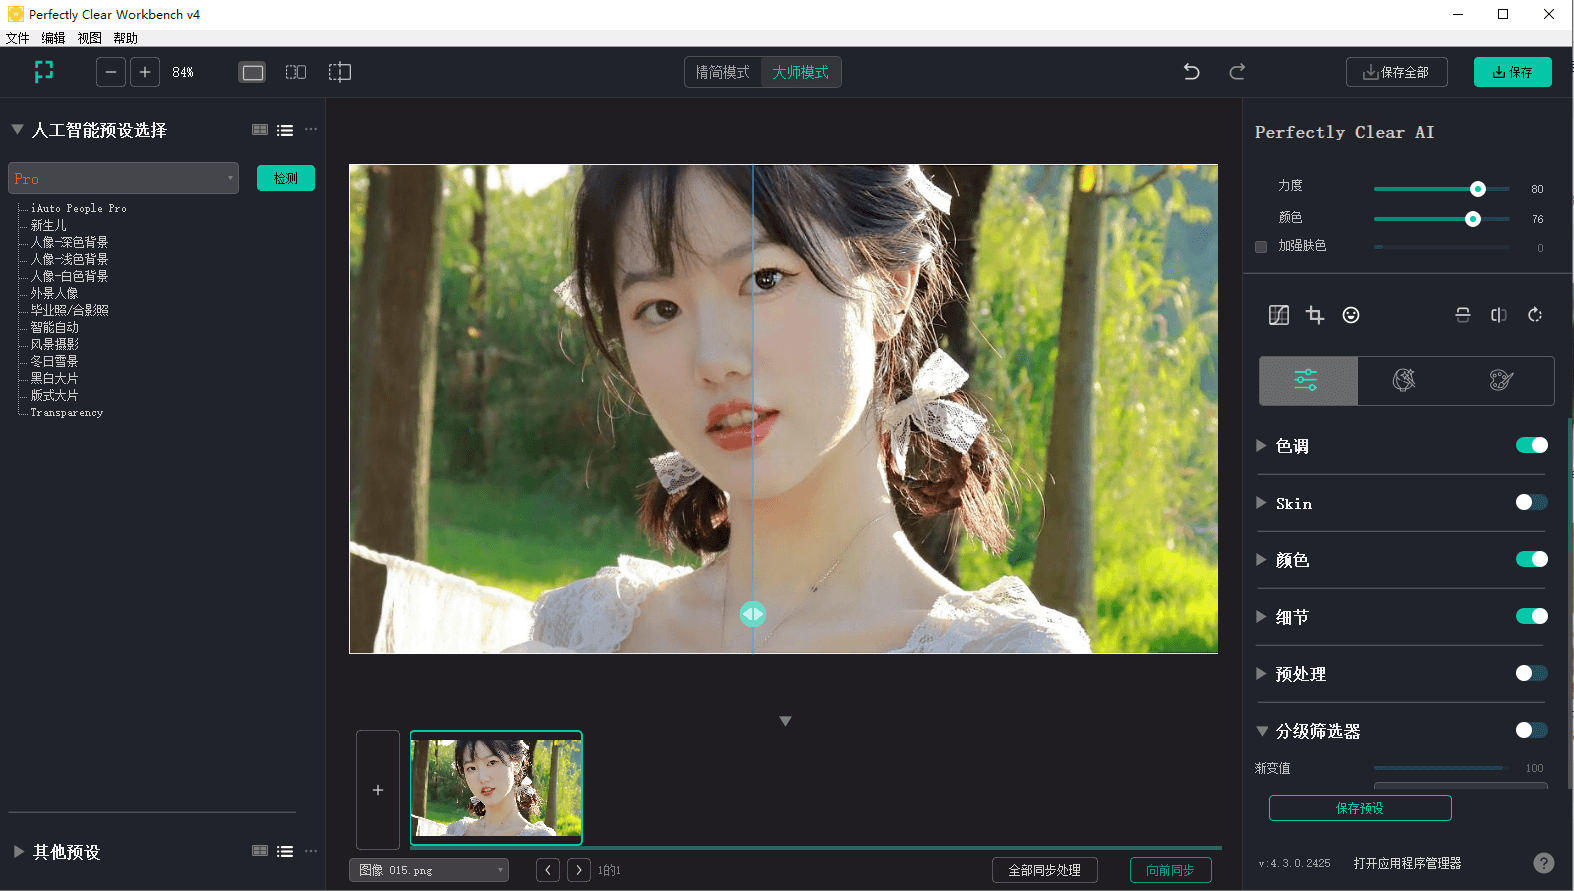Zoom out with the minus button

[111, 72]
